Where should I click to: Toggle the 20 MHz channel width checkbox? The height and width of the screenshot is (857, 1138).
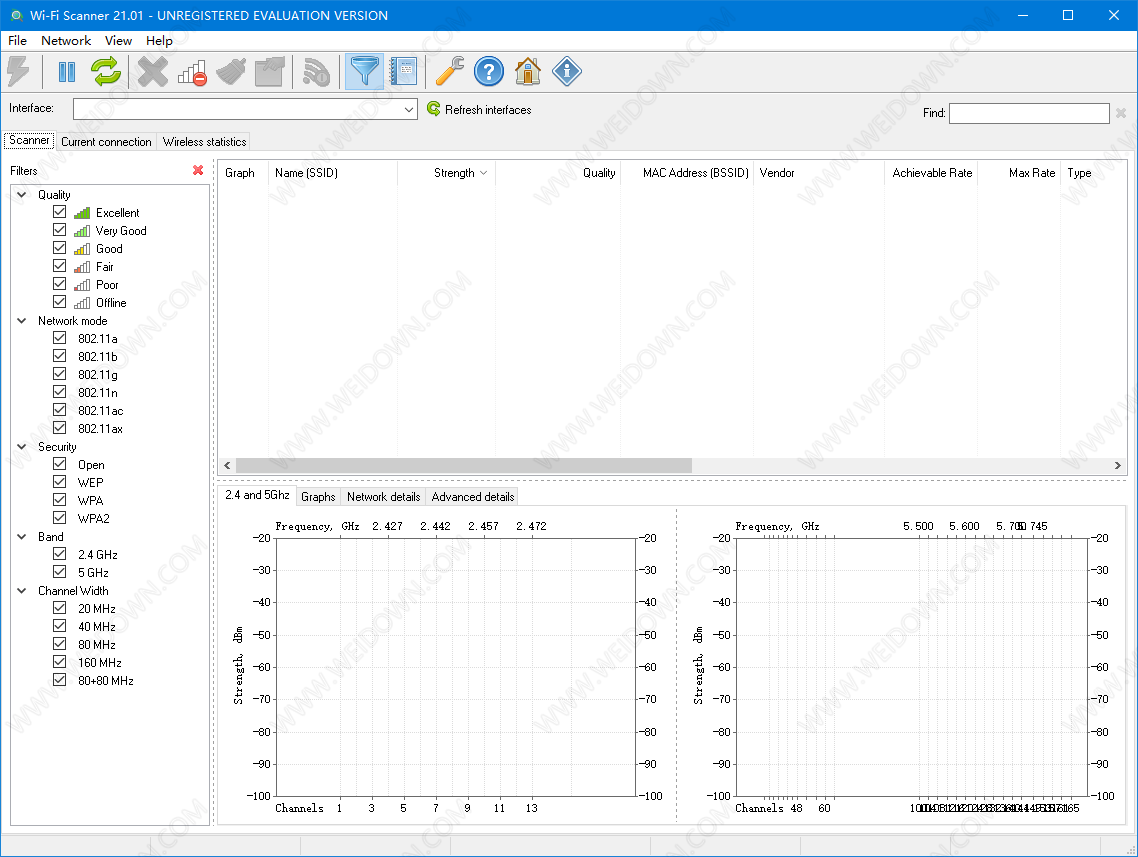[60, 607]
